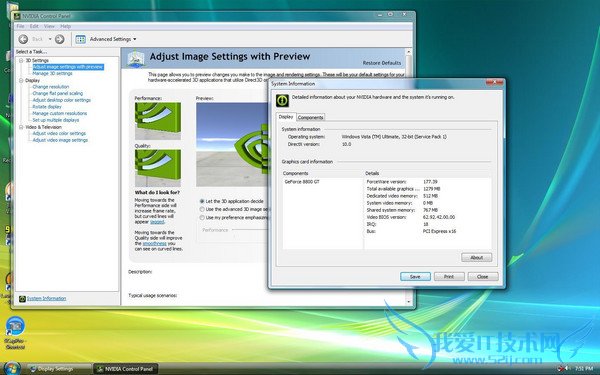Select 'Adjust image settings with preview' tree item
Image resolution: width=600 pixels, height=375 pixels.
[68, 67]
